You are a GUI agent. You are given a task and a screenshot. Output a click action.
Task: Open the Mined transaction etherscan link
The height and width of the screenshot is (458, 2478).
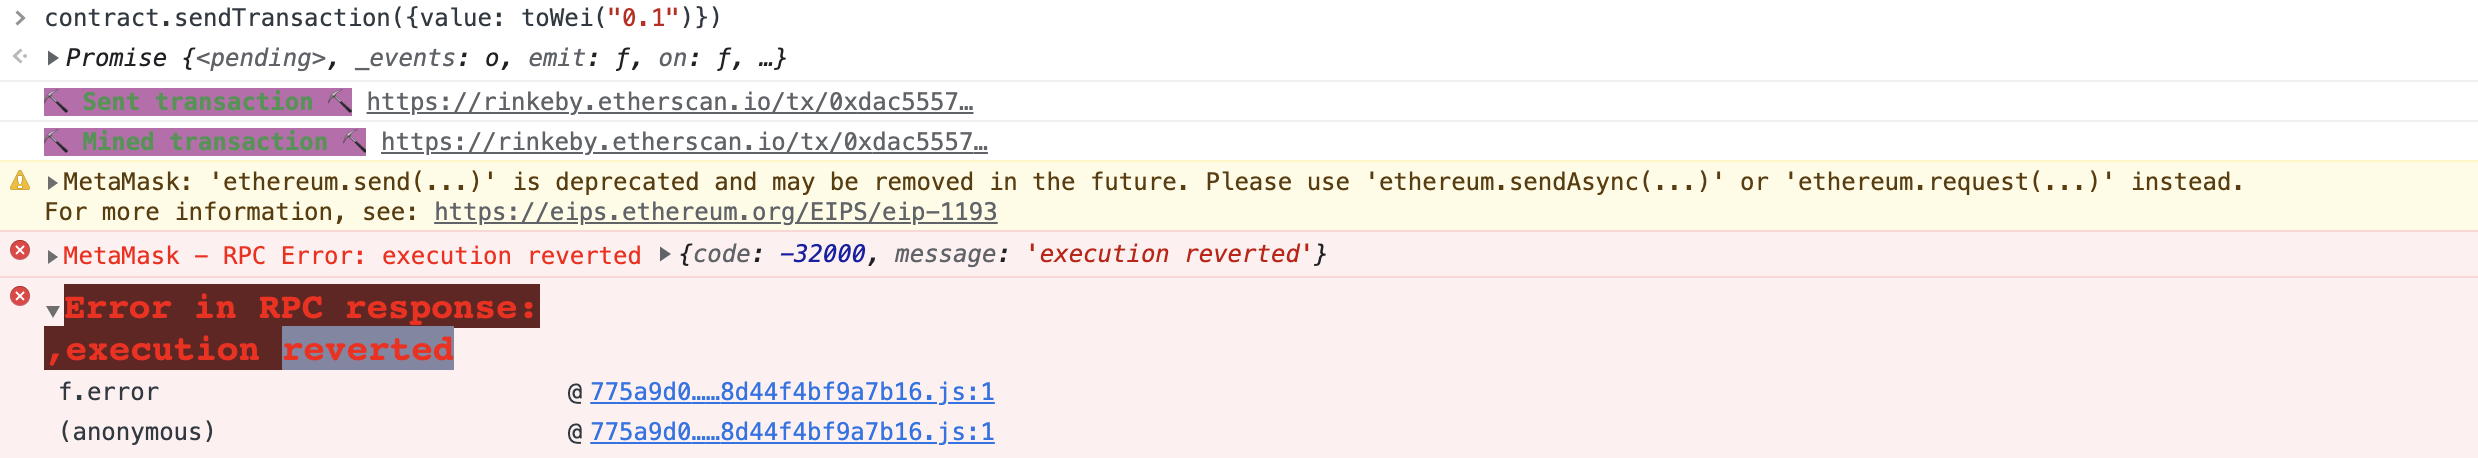(684, 142)
